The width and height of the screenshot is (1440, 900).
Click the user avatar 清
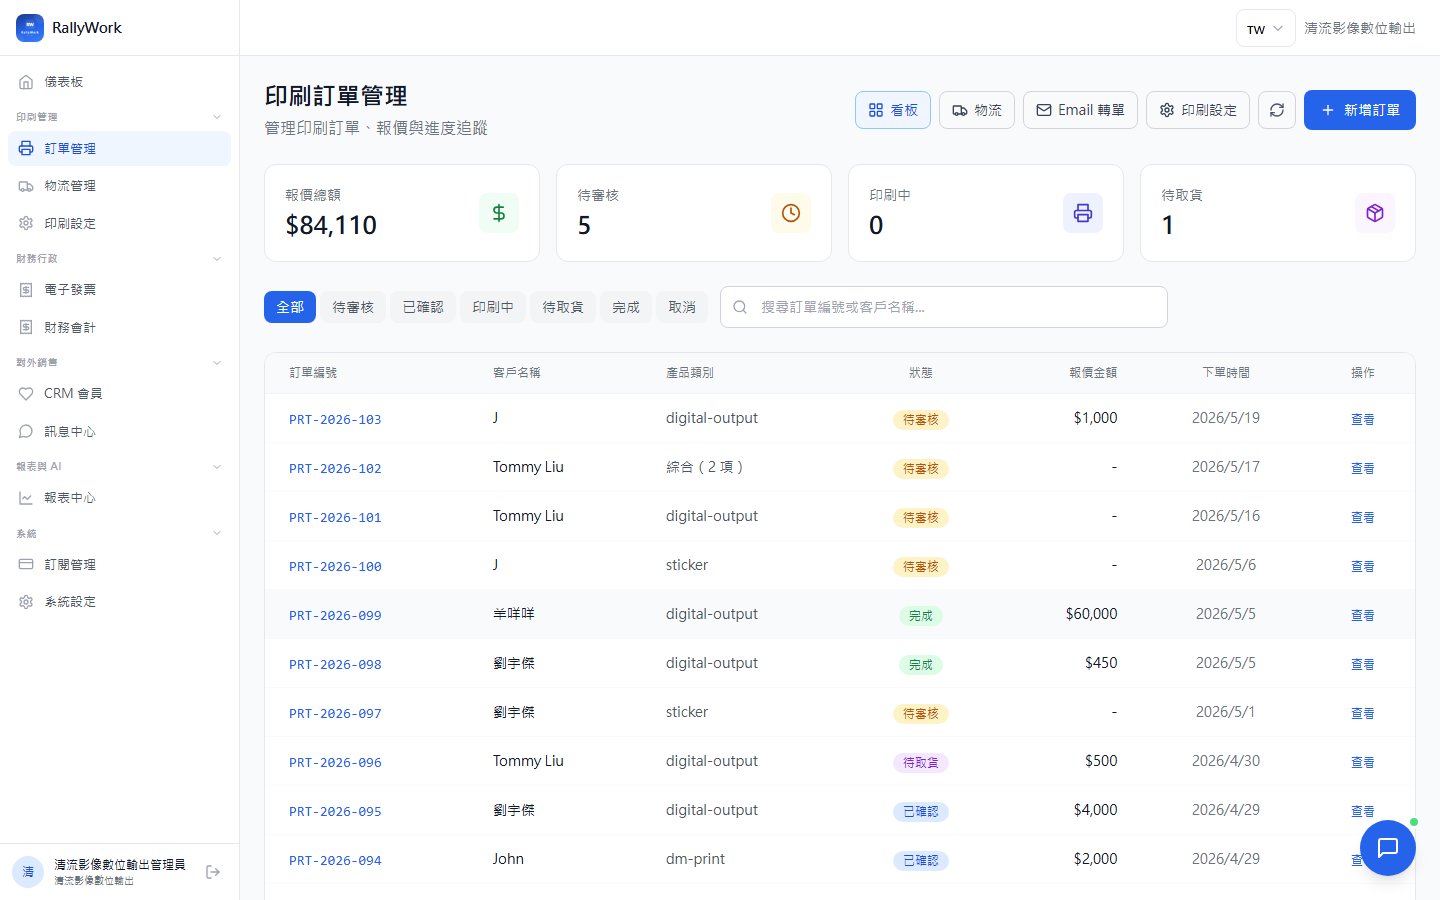tap(28, 872)
